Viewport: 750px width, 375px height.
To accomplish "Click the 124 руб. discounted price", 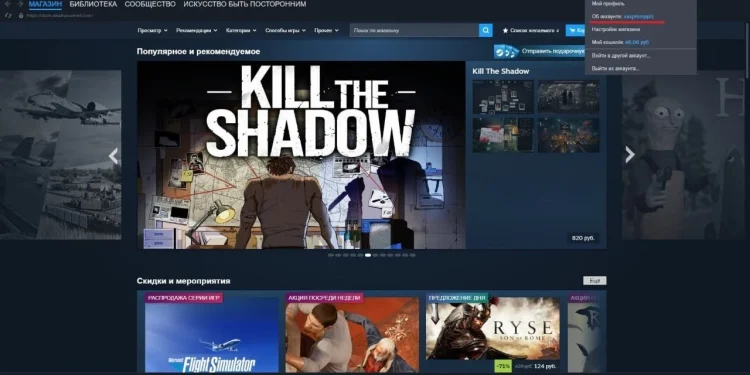I will [x=544, y=366].
